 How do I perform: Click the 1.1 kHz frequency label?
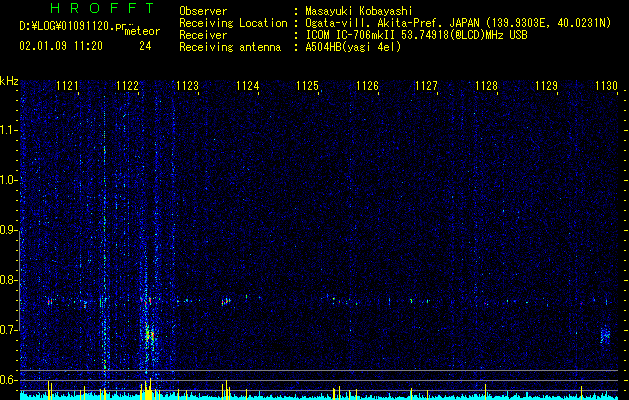(x=8, y=130)
